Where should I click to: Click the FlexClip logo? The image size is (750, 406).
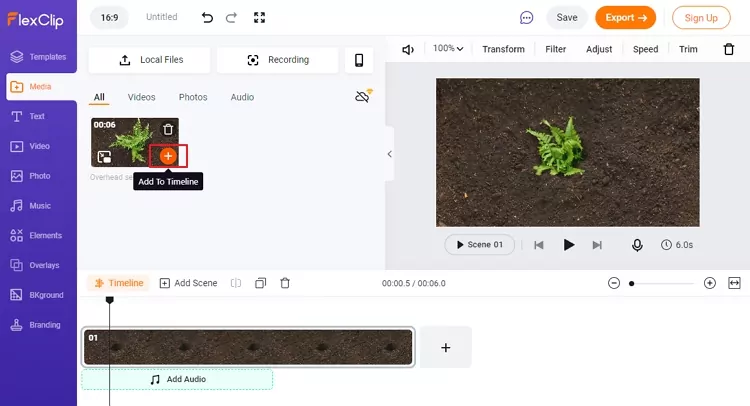tap(35, 20)
